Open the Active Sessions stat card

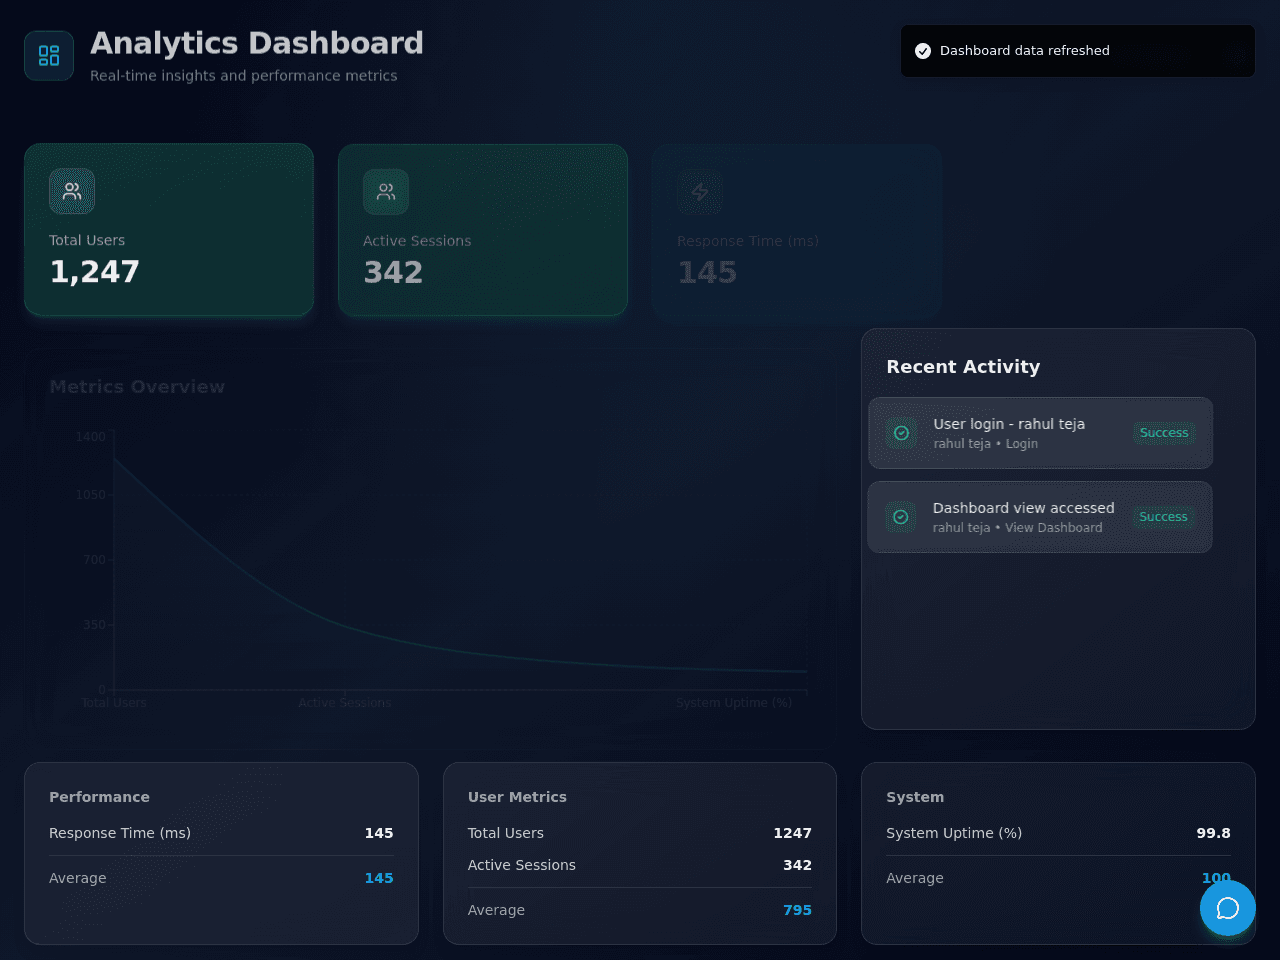coord(483,230)
